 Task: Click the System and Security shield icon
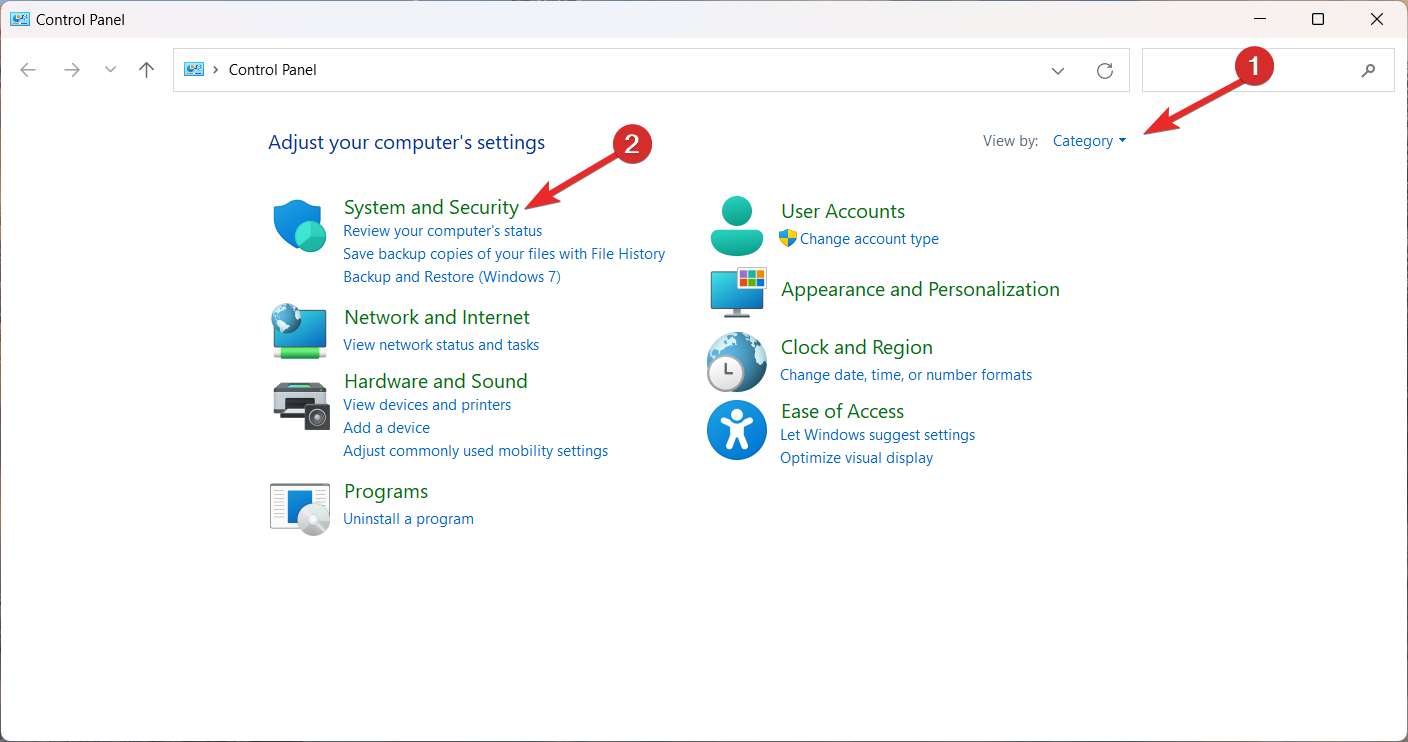[x=300, y=225]
